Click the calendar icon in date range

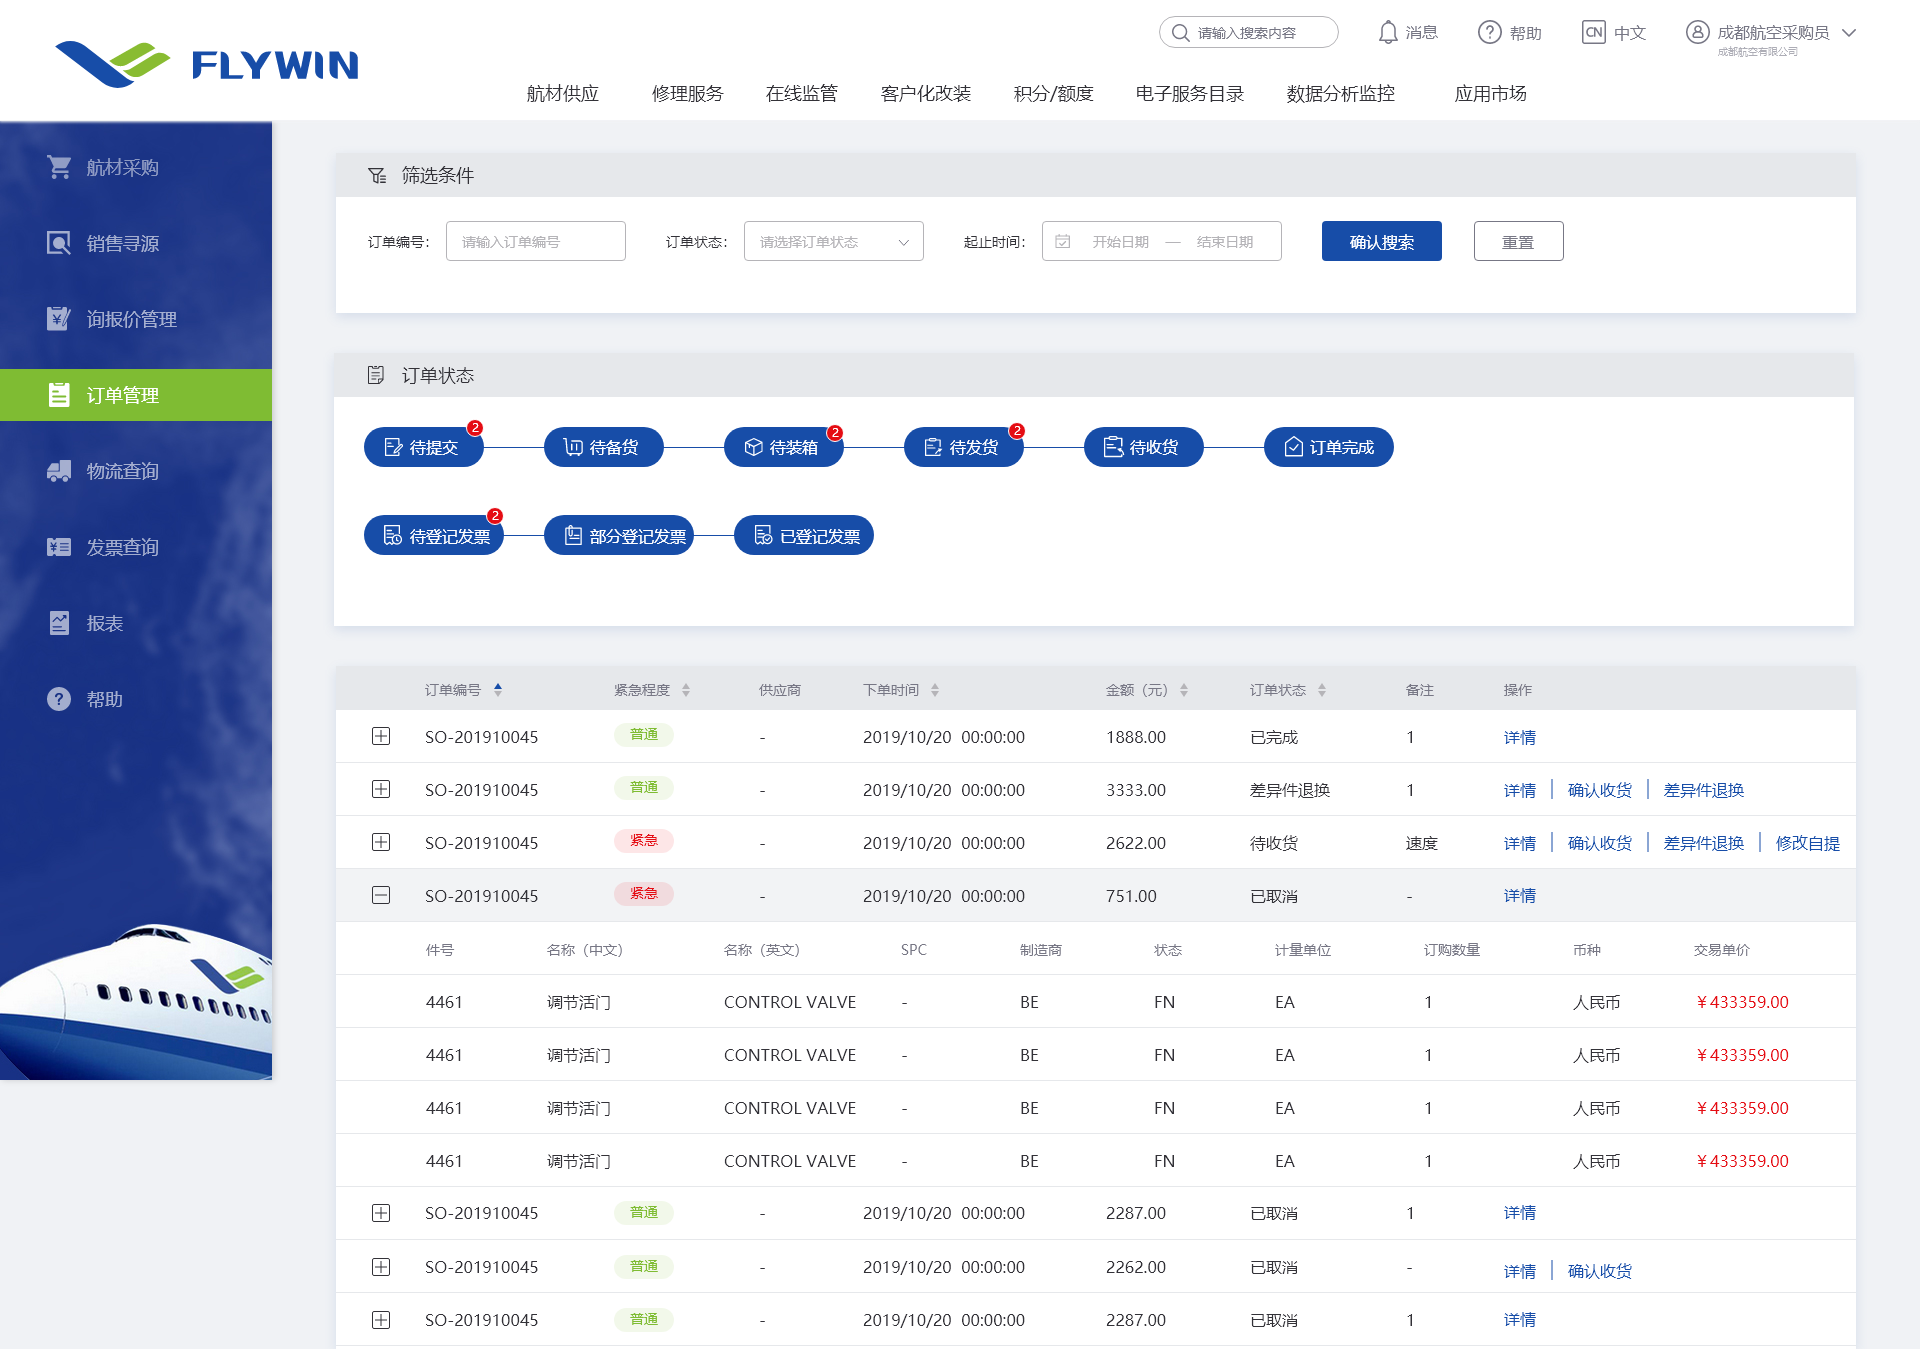1063,242
